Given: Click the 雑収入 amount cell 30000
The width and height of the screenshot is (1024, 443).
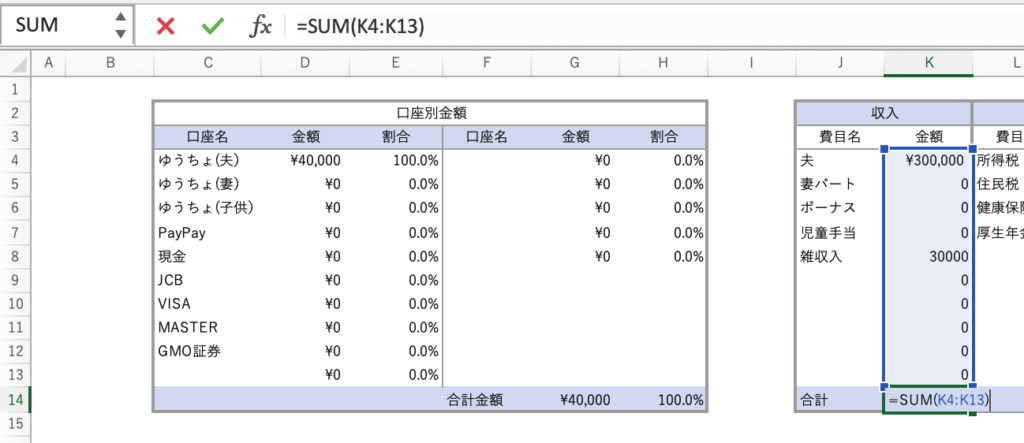Looking at the screenshot, I should [x=929, y=256].
